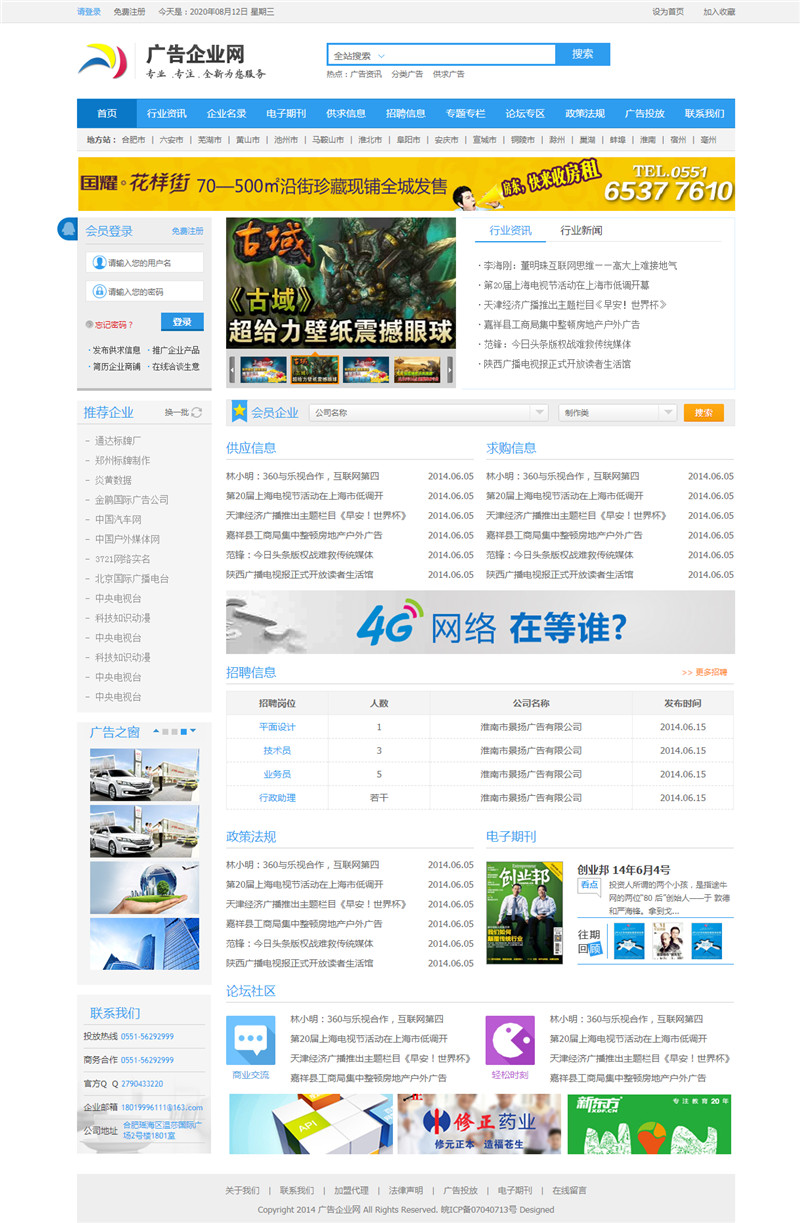Click the blue 登录 button
This screenshot has height=1223, width=800.
click(182, 322)
